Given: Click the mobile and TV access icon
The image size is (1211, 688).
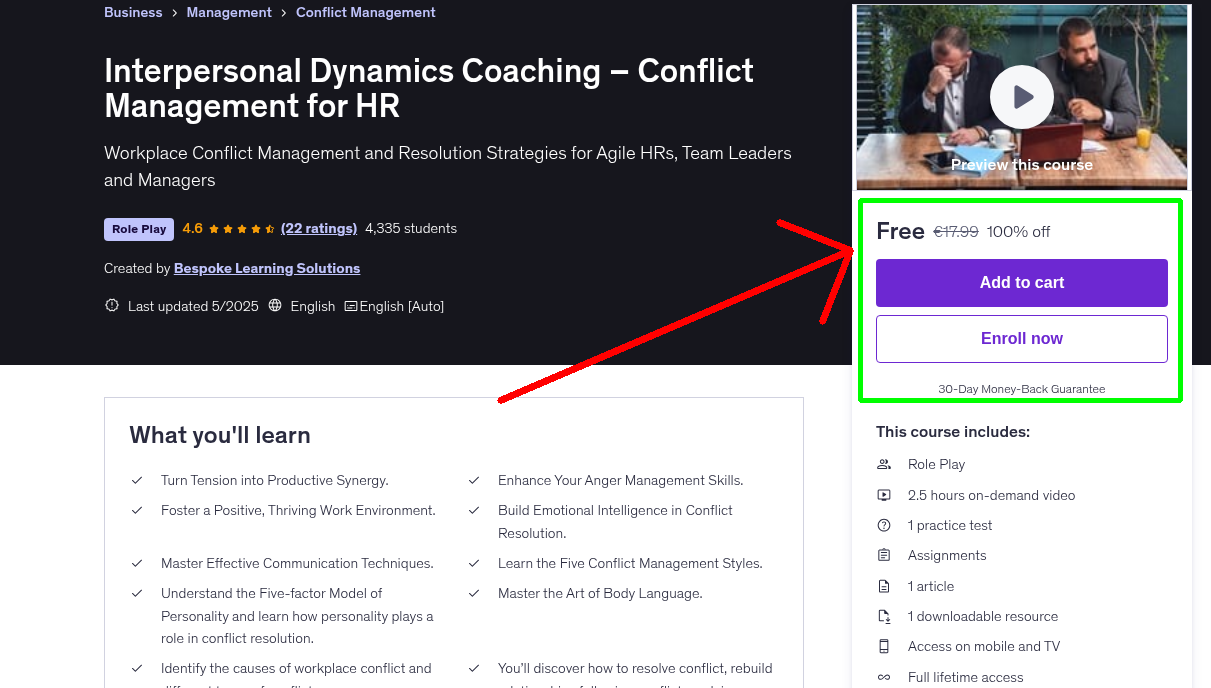Looking at the screenshot, I should 883,646.
